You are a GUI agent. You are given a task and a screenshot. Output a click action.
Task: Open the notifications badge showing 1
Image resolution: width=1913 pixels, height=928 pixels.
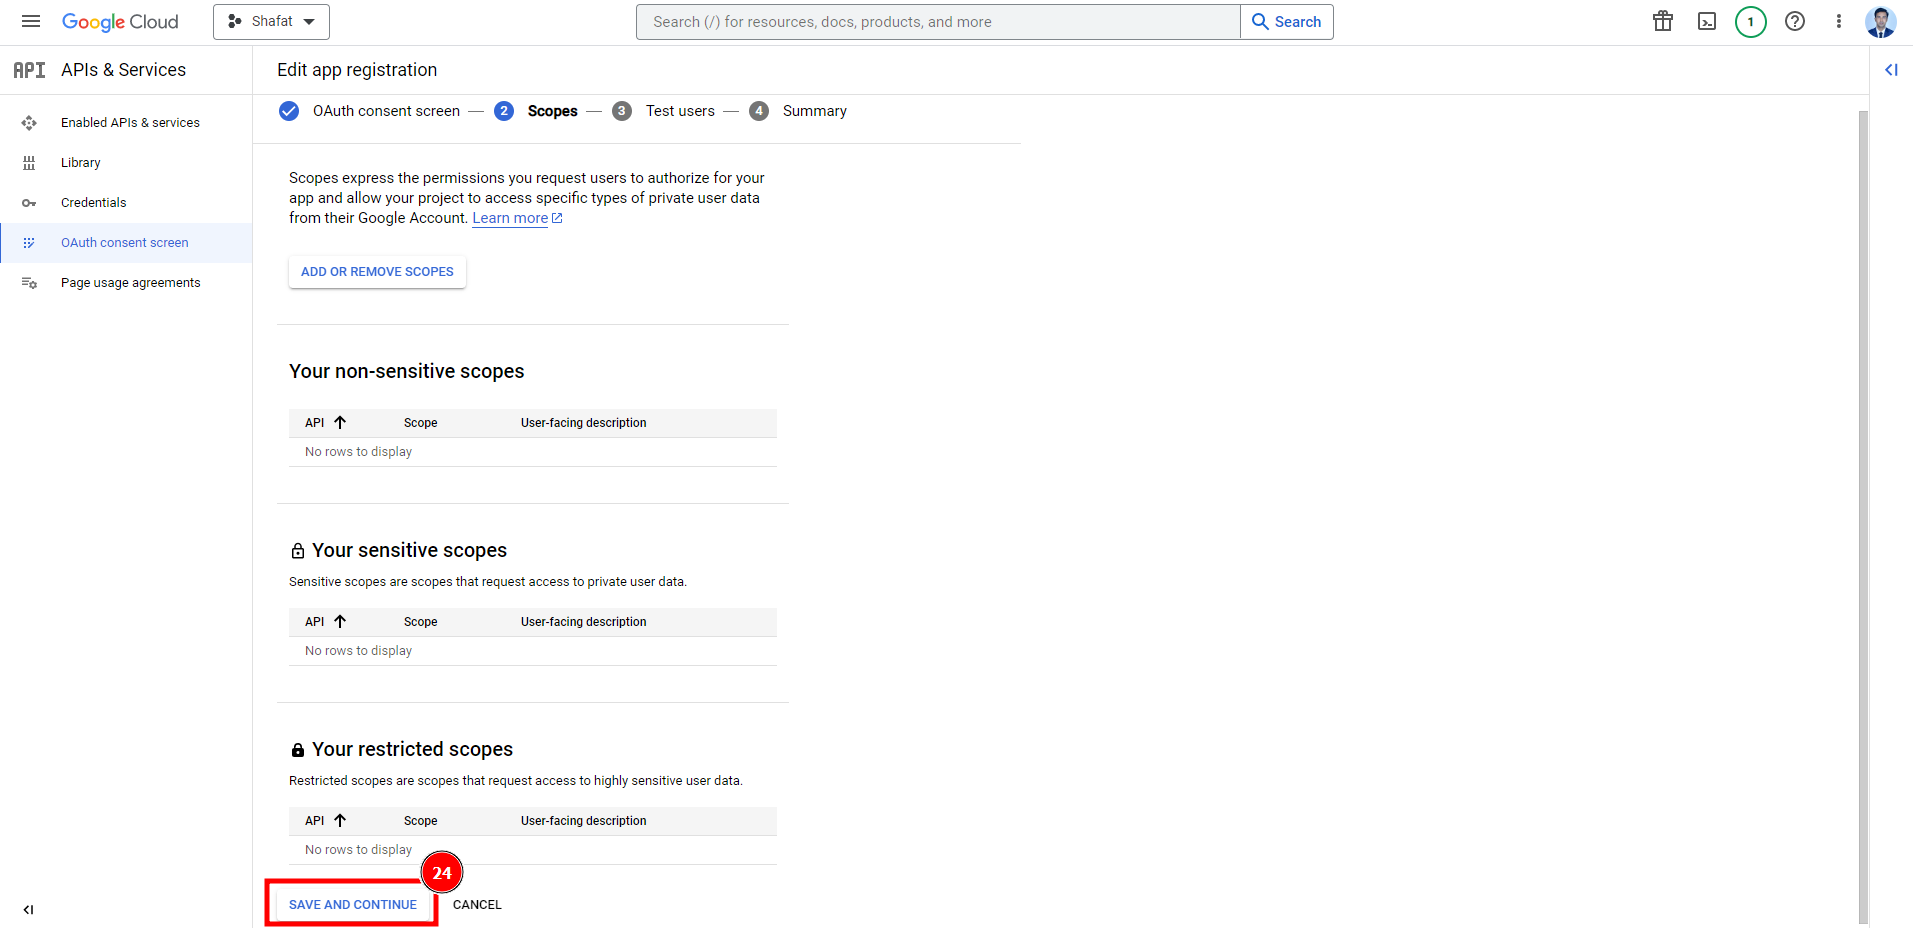pos(1750,21)
